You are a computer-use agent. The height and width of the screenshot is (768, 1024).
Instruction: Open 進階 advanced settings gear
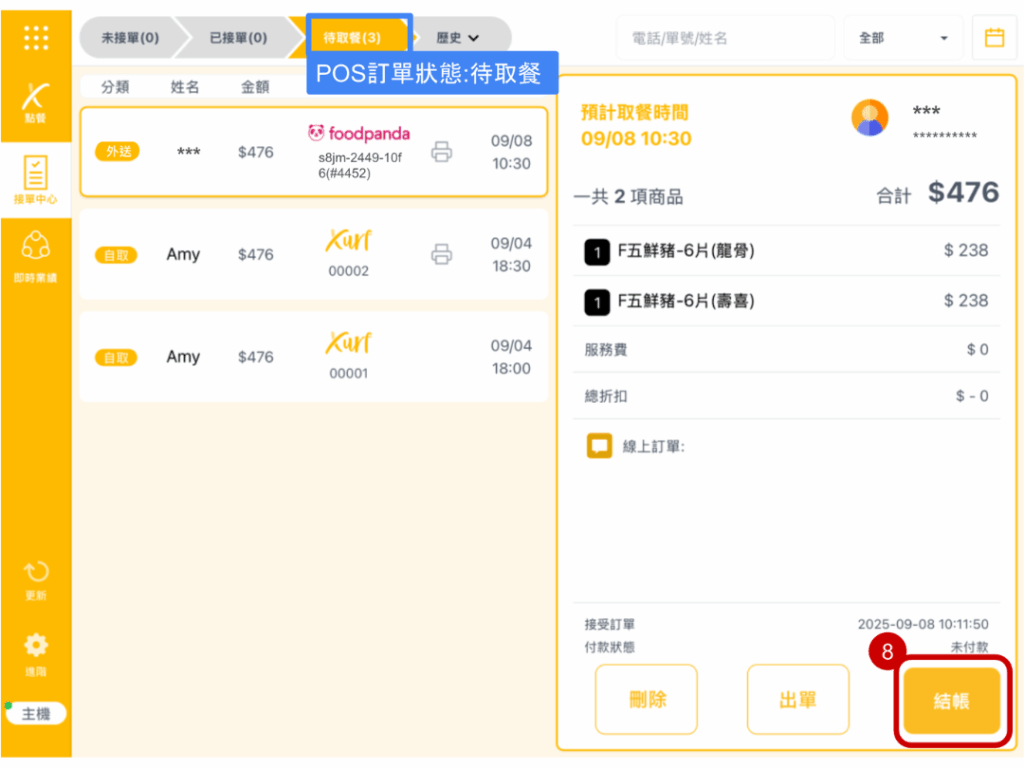(x=36, y=652)
